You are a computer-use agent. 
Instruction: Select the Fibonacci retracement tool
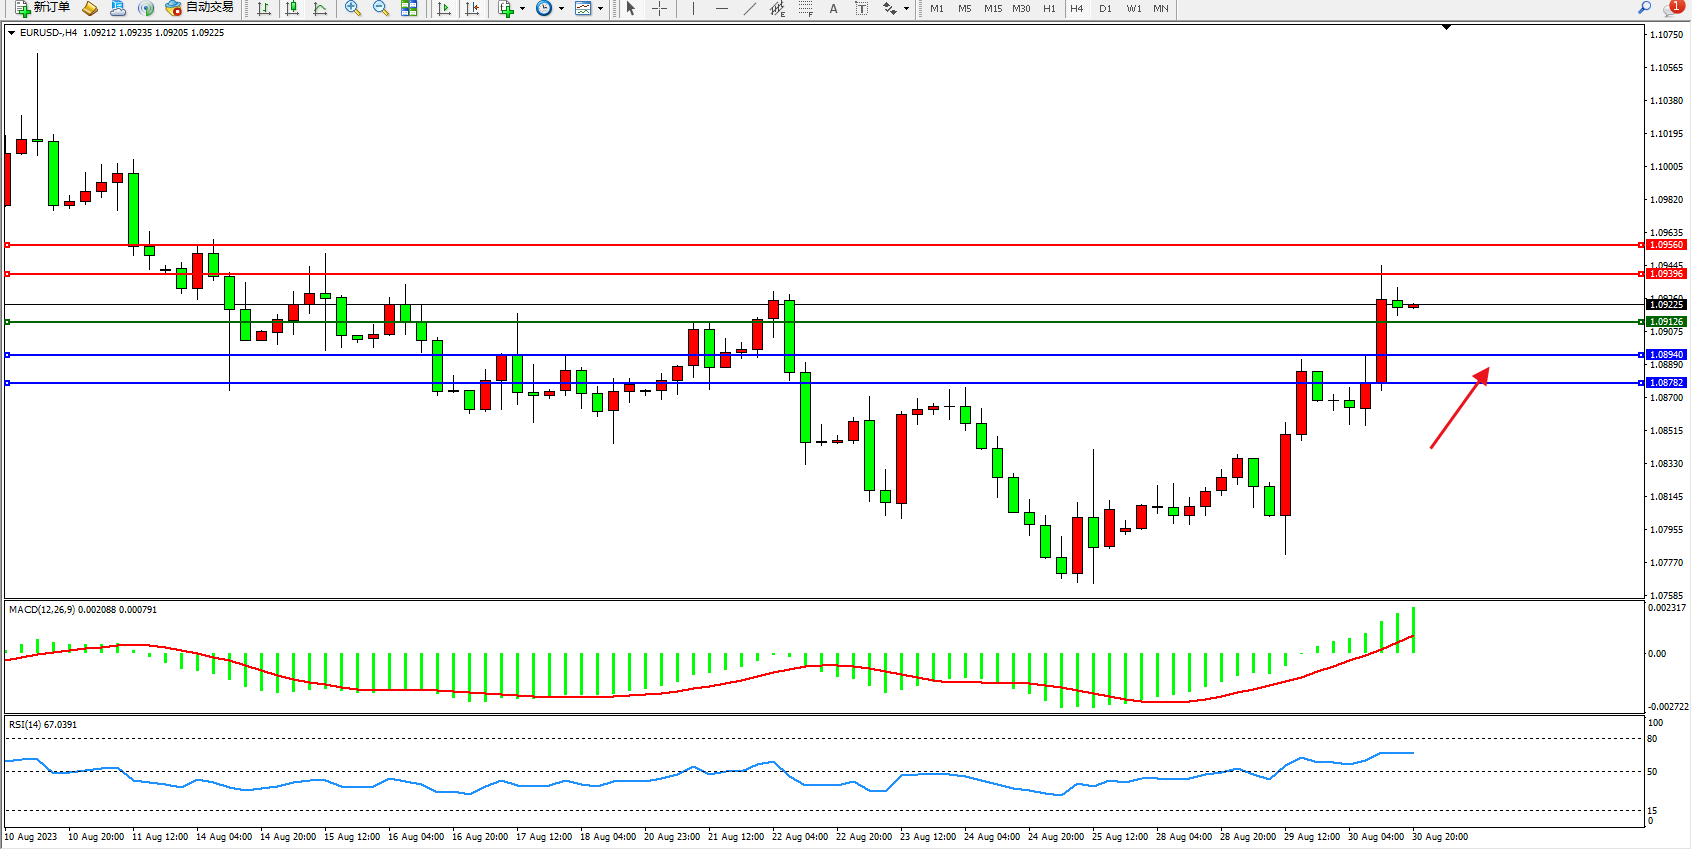tap(806, 9)
